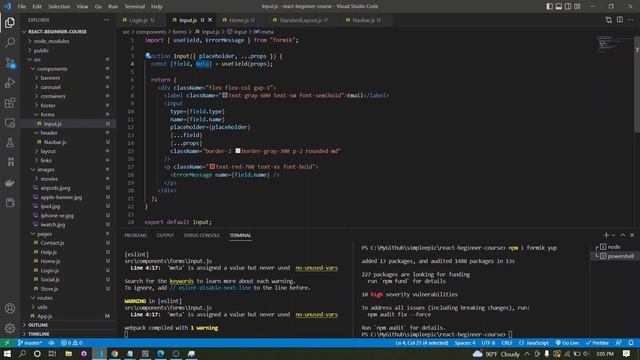Image resolution: width=640 pixels, height=360 pixels.
Task: Click CRLF line ending in status bar
Action: (507, 343)
